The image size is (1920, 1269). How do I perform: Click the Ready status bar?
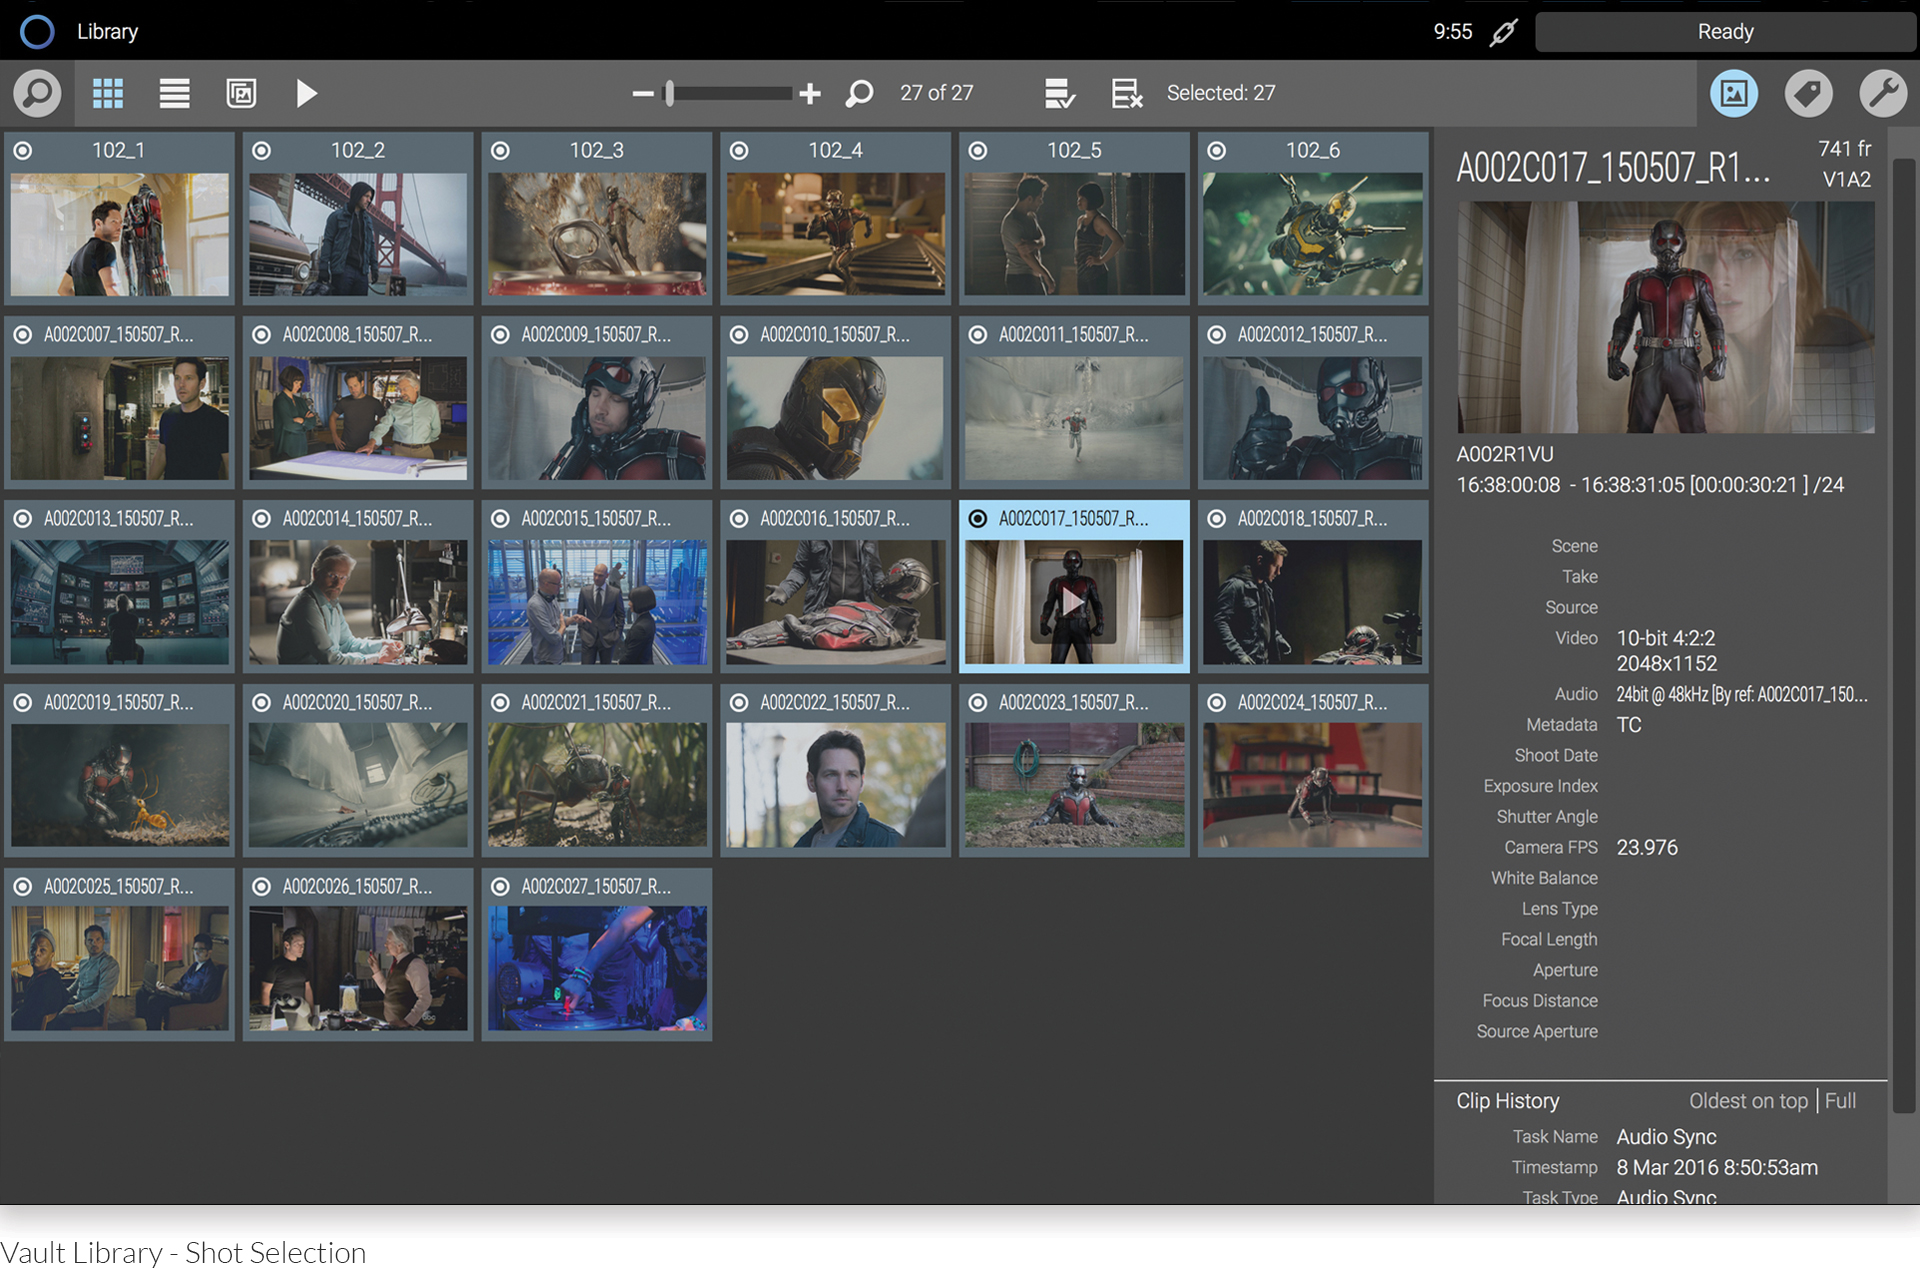pos(1726,32)
